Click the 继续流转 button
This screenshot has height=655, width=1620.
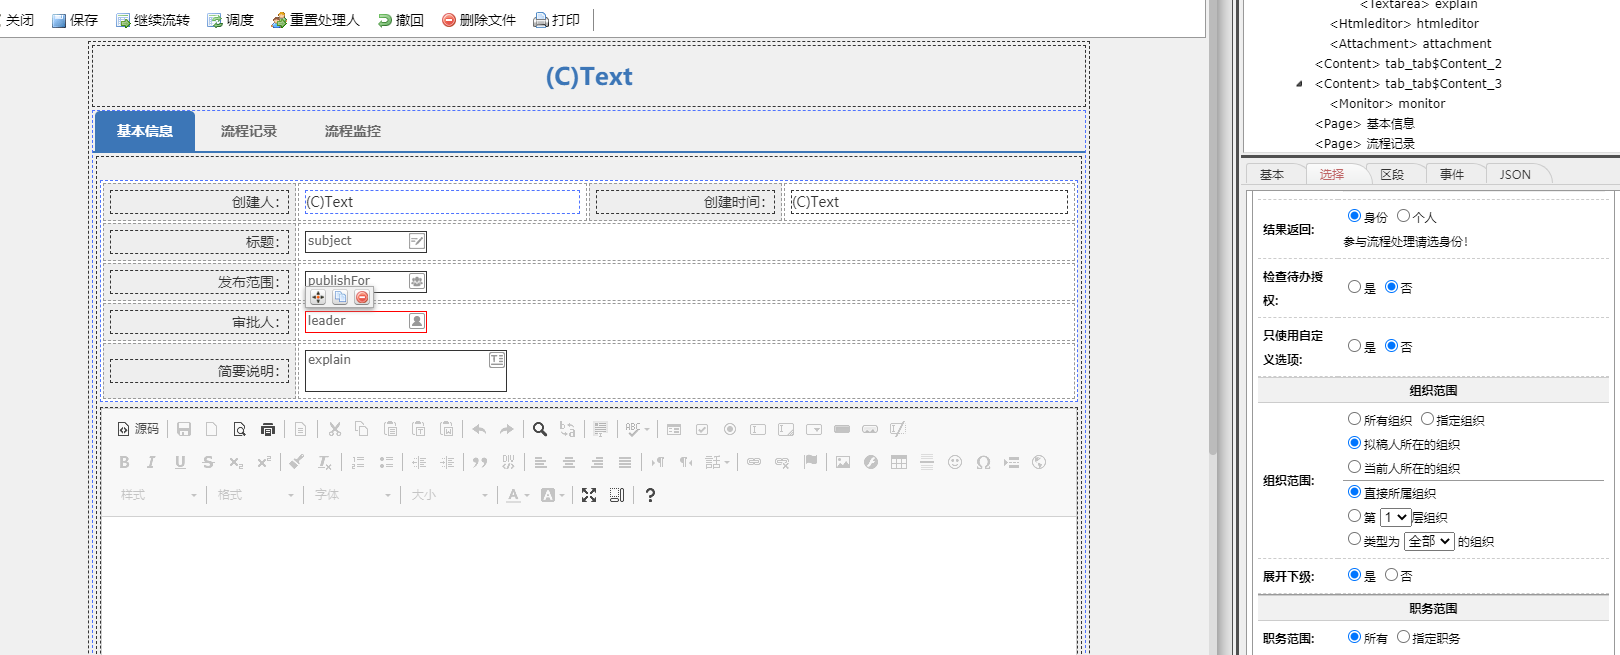[153, 20]
